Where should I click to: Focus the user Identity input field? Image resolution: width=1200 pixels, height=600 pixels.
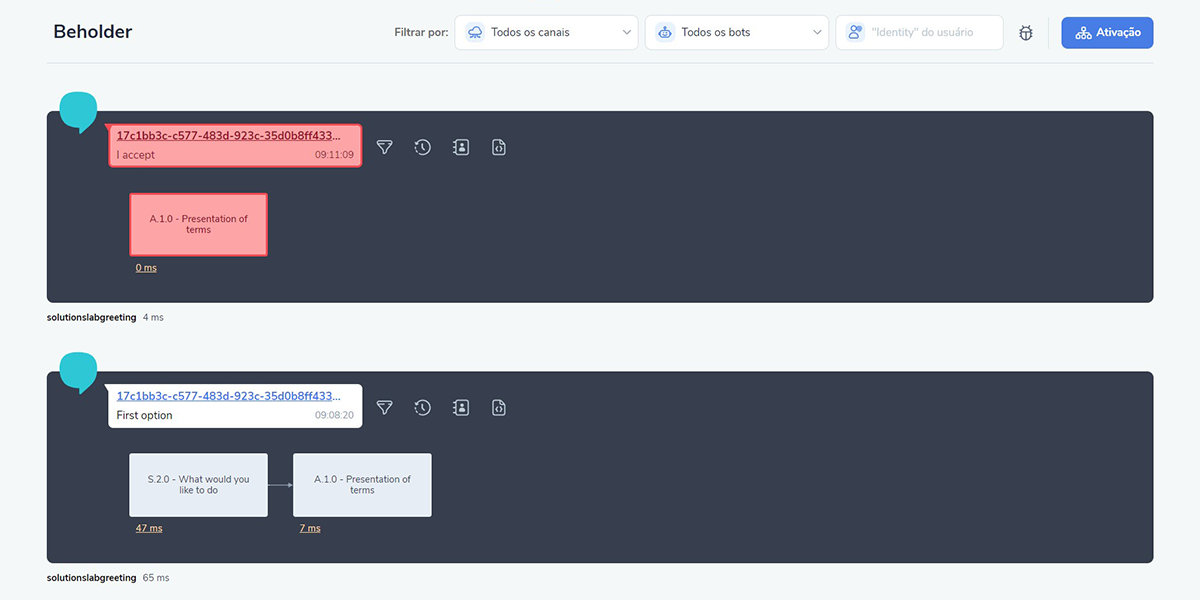pyautogui.click(x=919, y=32)
